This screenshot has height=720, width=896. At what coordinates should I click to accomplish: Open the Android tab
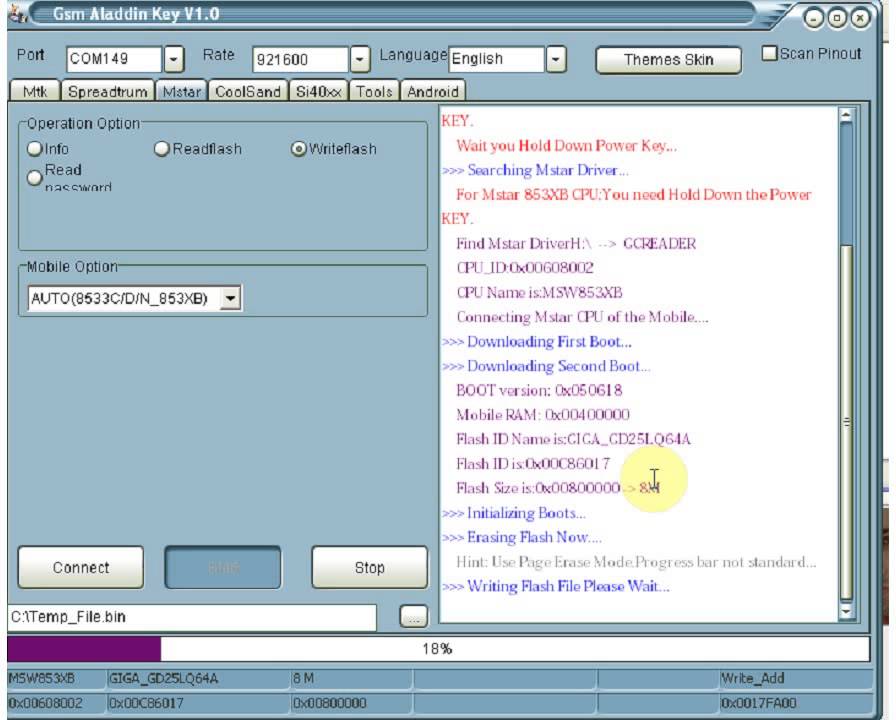(x=433, y=91)
